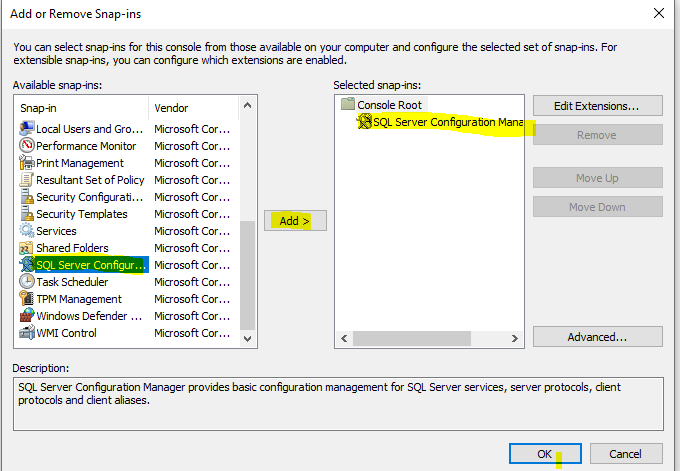This screenshot has height=471, width=680.
Task: Click the Move Down button
Action: pyautogui.click(x=598, y=207)
